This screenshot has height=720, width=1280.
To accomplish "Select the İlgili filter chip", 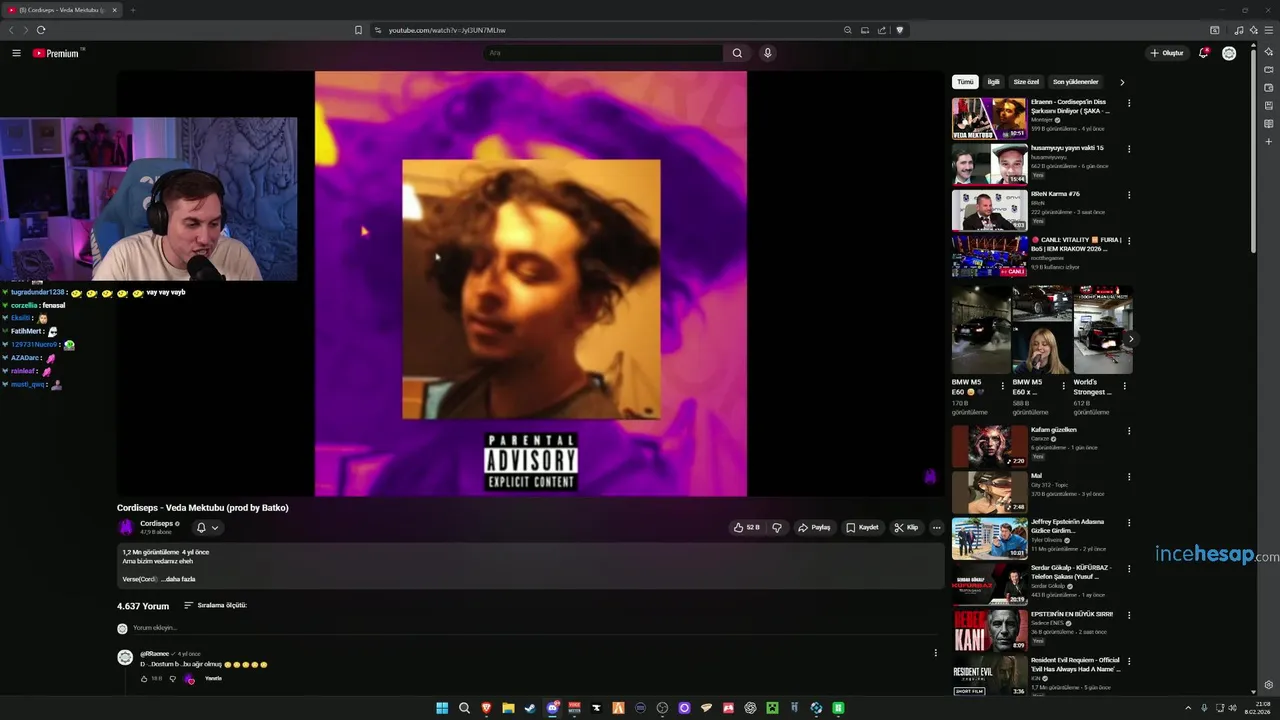I will click(994, 82).
